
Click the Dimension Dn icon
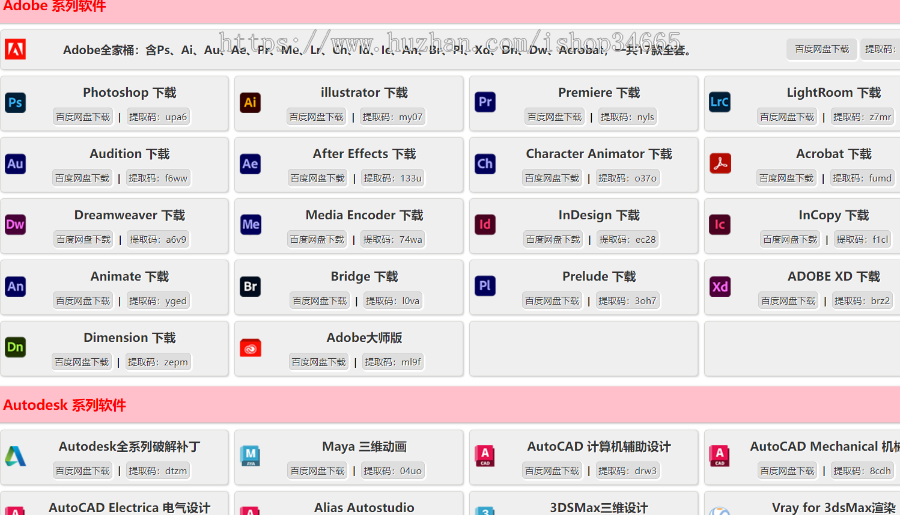tap(15, 347)
